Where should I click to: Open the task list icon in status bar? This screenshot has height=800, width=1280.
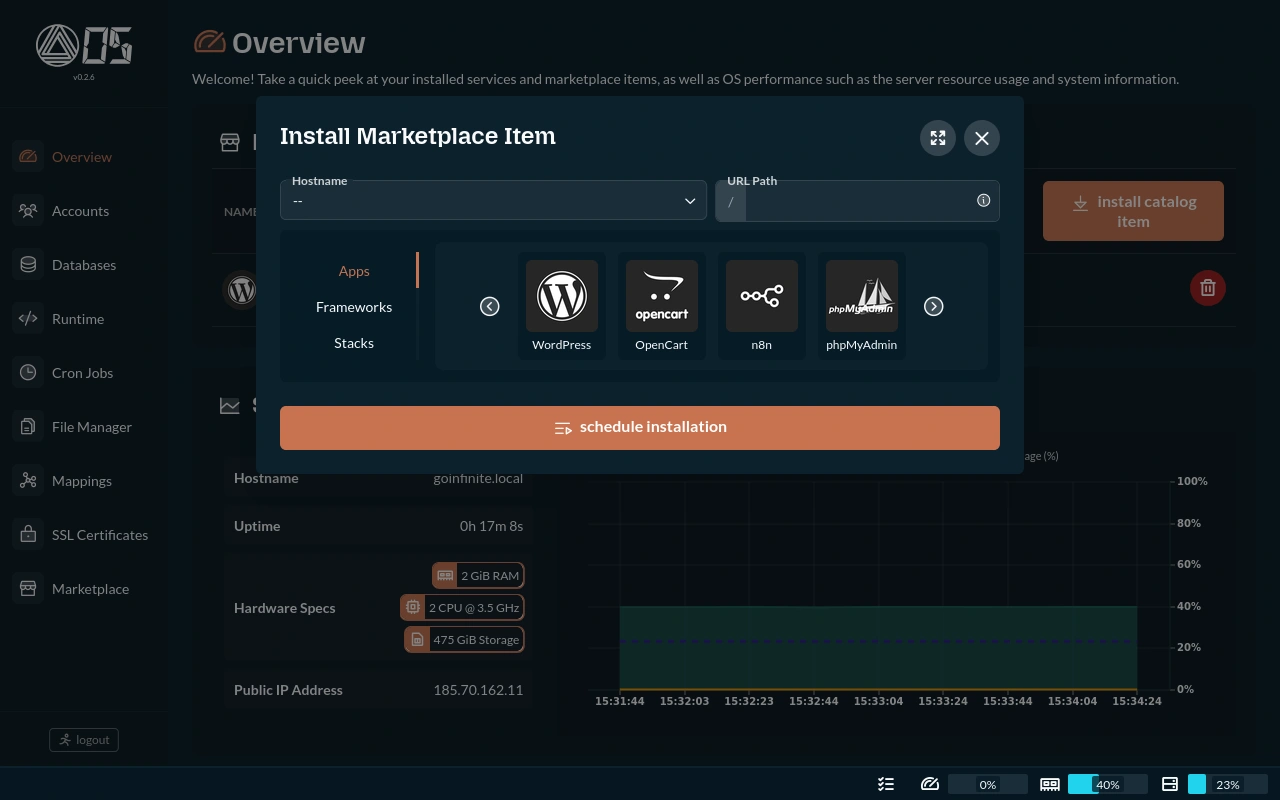point(886,785)
